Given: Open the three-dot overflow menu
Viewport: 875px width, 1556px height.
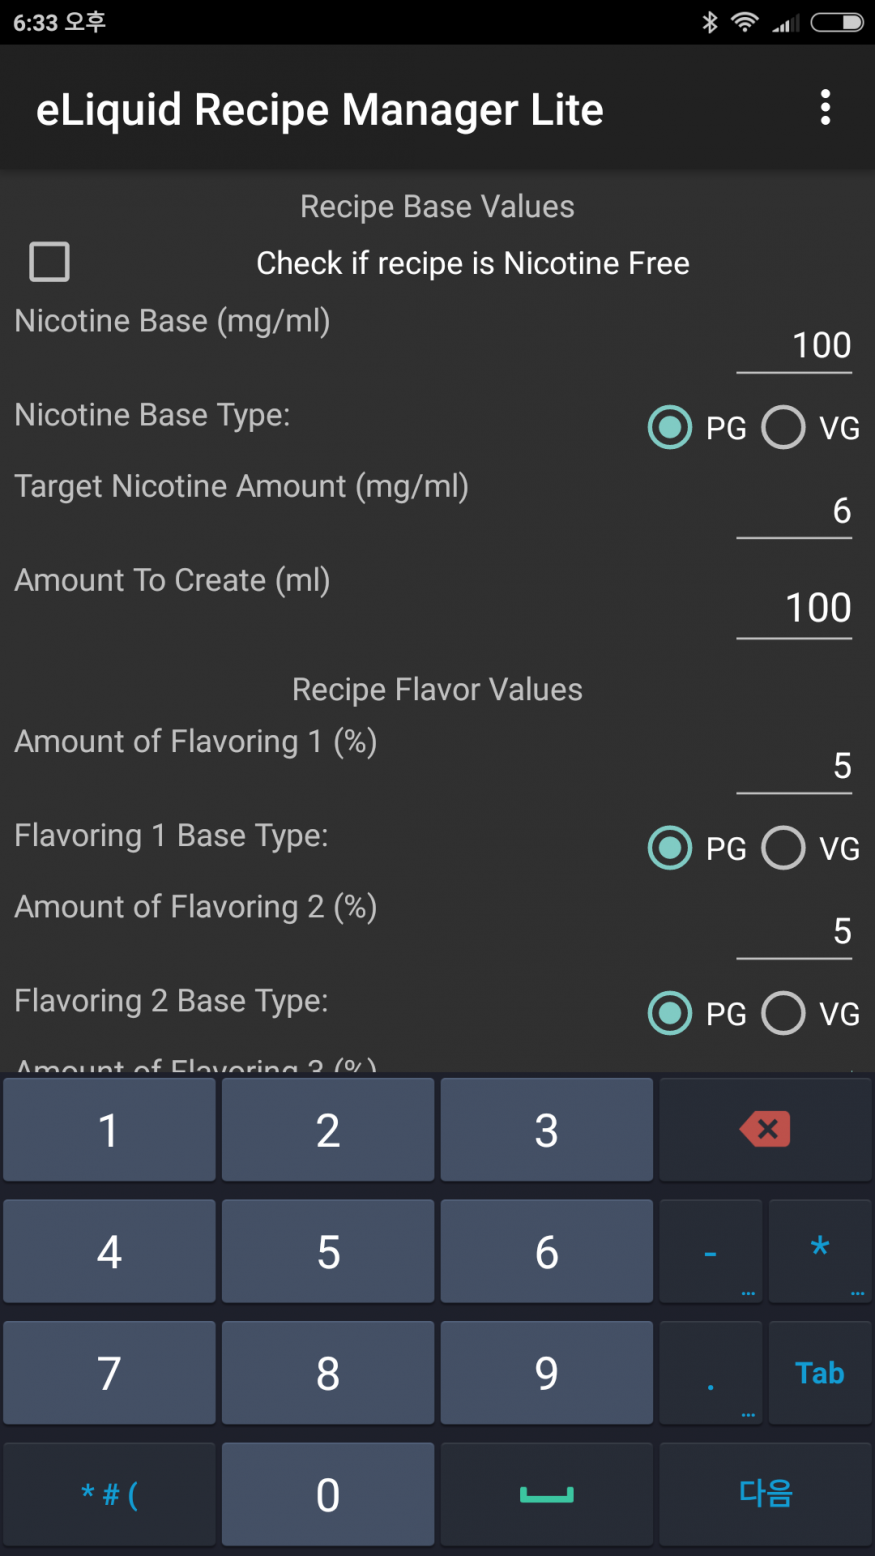Looking at the screenshot, I should (825, 108).
